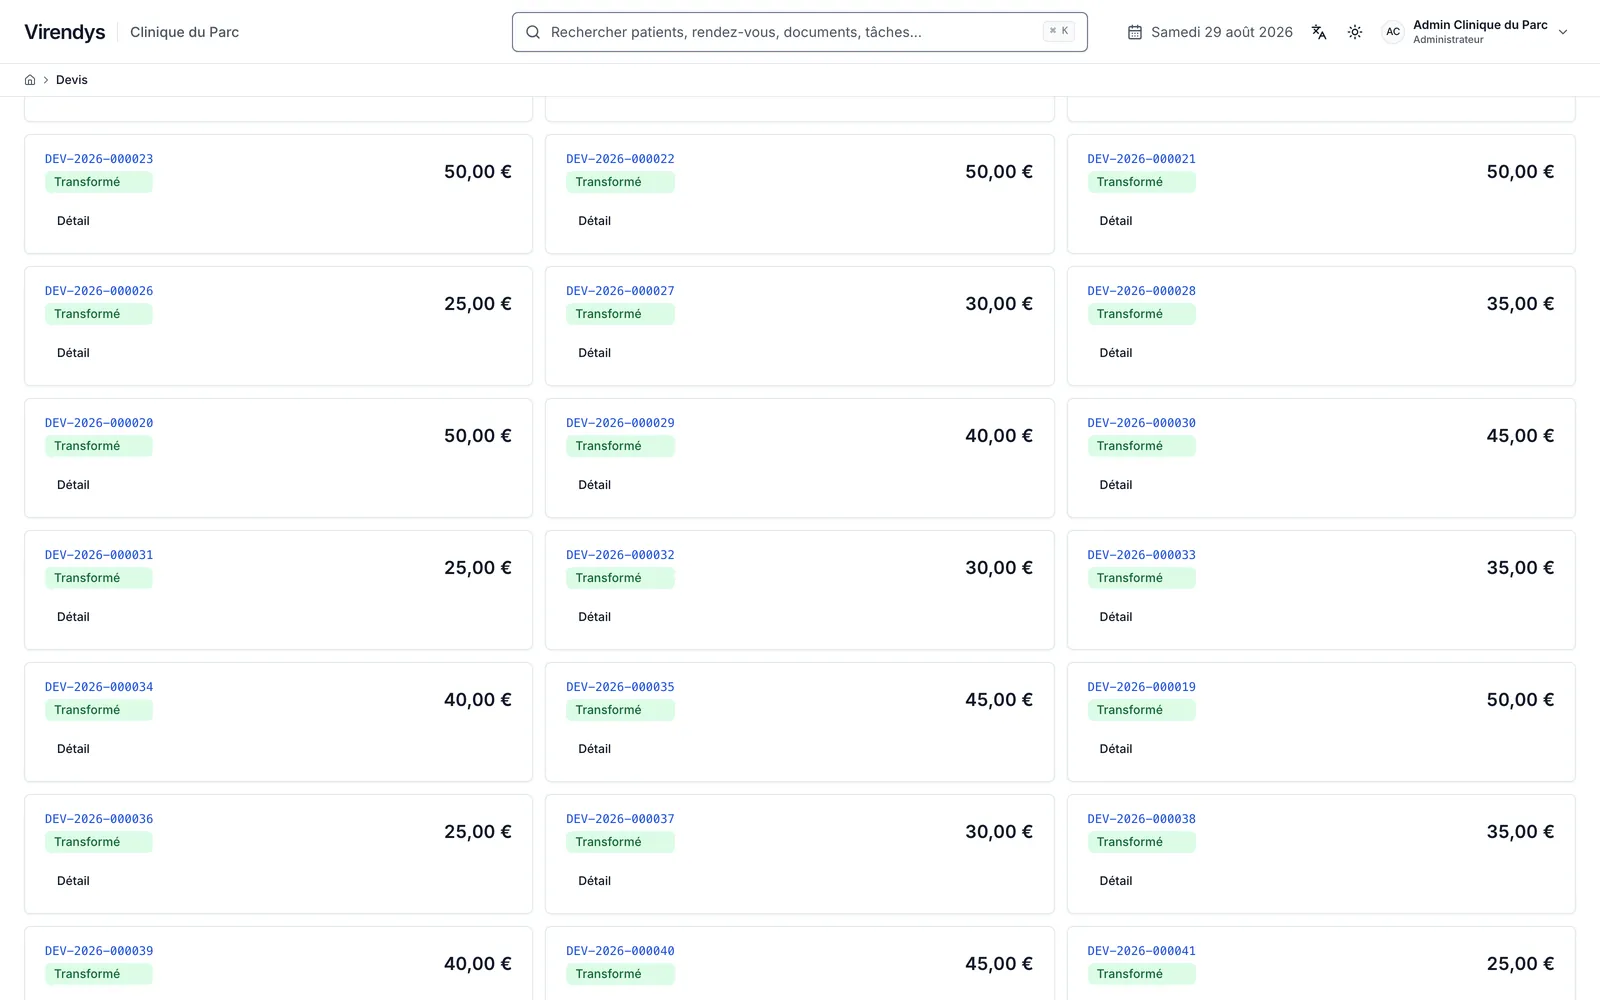This screenshot has height=1000, width=1600.
Task: Click Transformé badge on DEV-2026-000040
Action: (620, 974)
